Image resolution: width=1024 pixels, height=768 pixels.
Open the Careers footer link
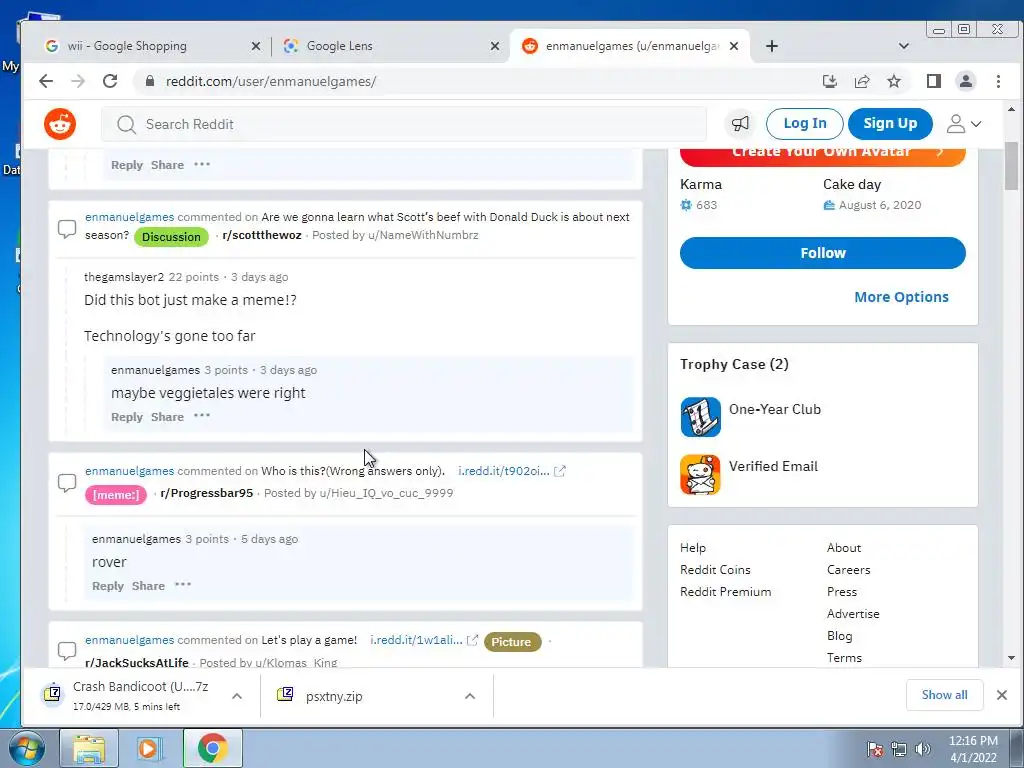pyautogui.click(x=848, y=569)
